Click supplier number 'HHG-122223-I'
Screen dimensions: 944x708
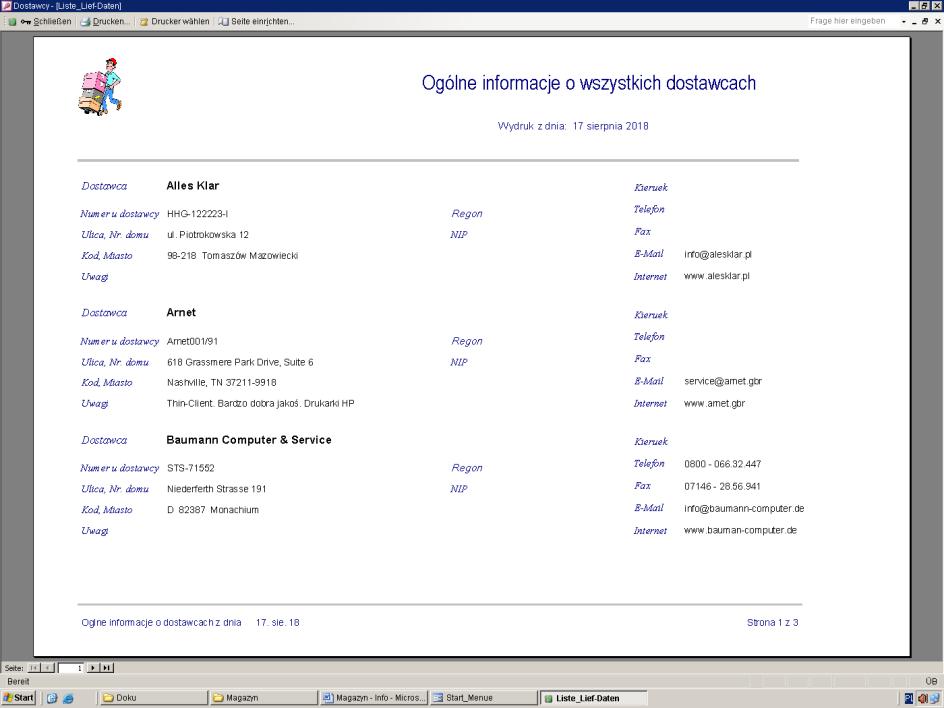click(197, 214)
